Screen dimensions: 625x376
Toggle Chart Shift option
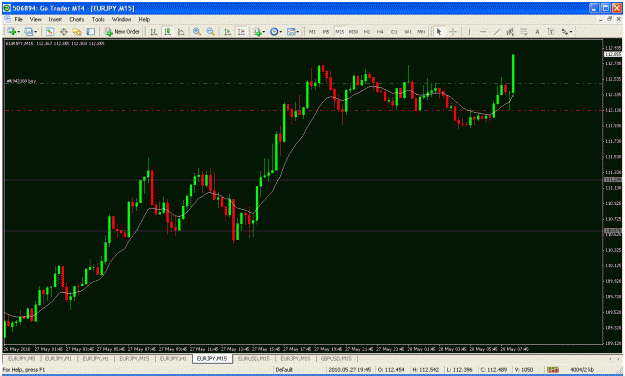[241, 31]
